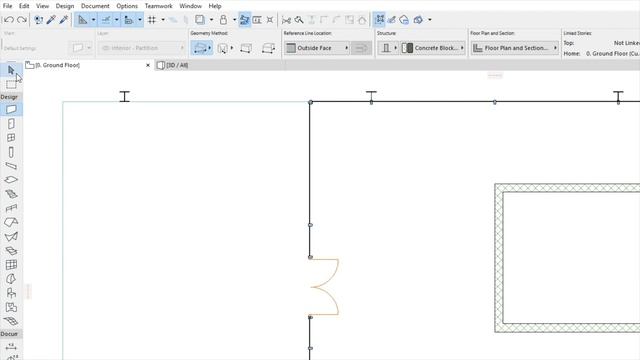Toggle suspend groups button
The image size is (640, 360).
pyautogui.click(x=379, y=20)
